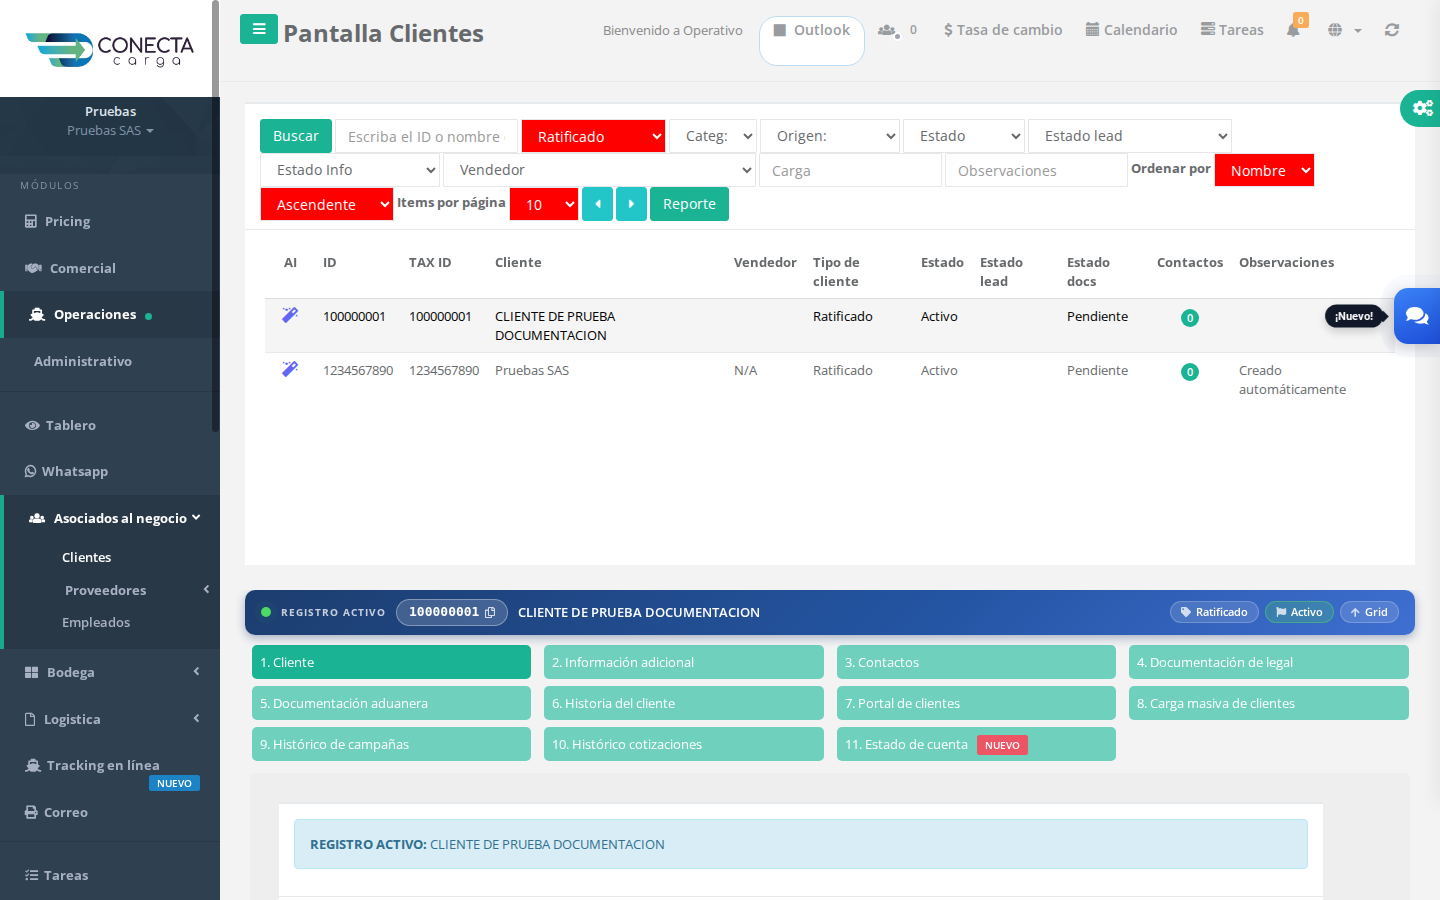This screenshot has width=1440, height=900.
Task: Click contacts count badge for Pruebas SAS row
Action: 1190,372
